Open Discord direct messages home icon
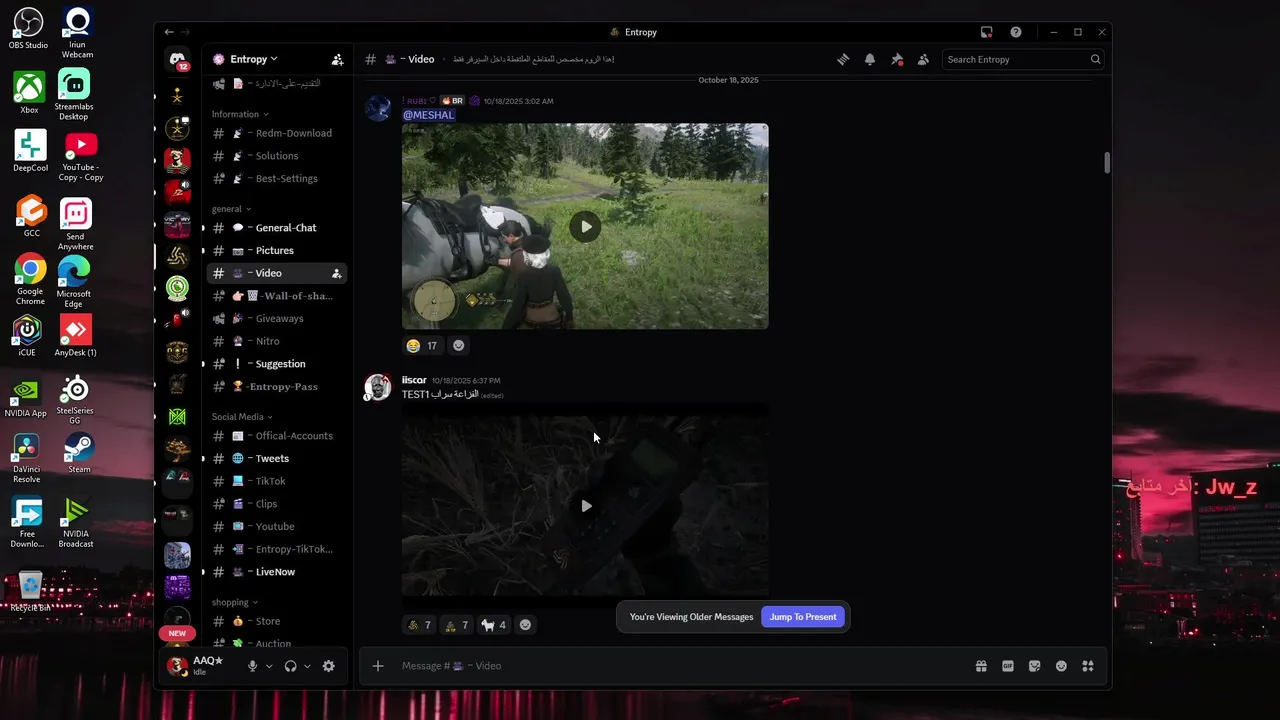The image size is (1280, 720). 177,60
